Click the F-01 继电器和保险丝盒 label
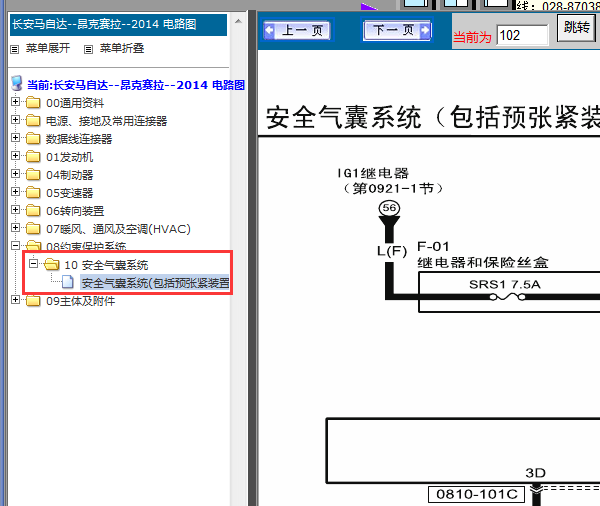The height and width of the screenshot is (506, 600). 483,254
